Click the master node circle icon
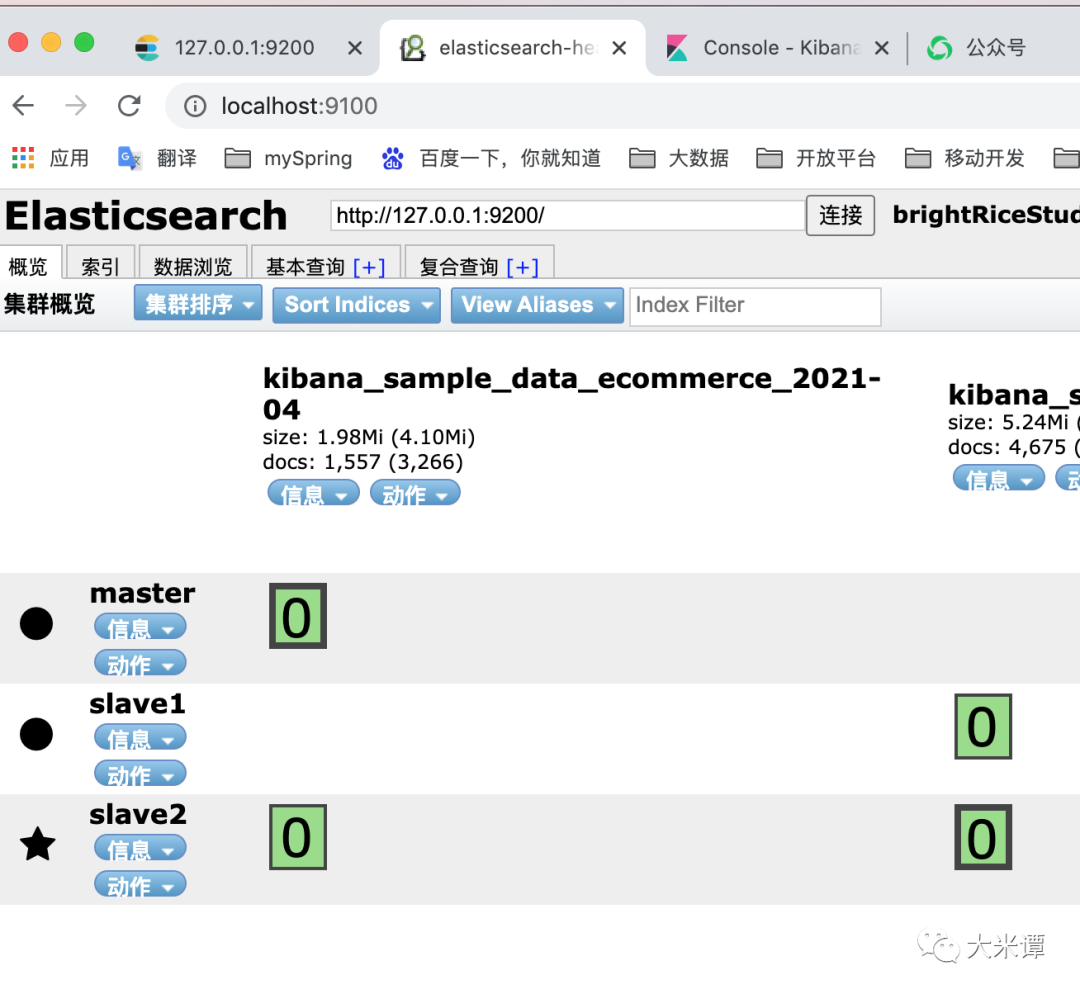 [x=37, y=624]
